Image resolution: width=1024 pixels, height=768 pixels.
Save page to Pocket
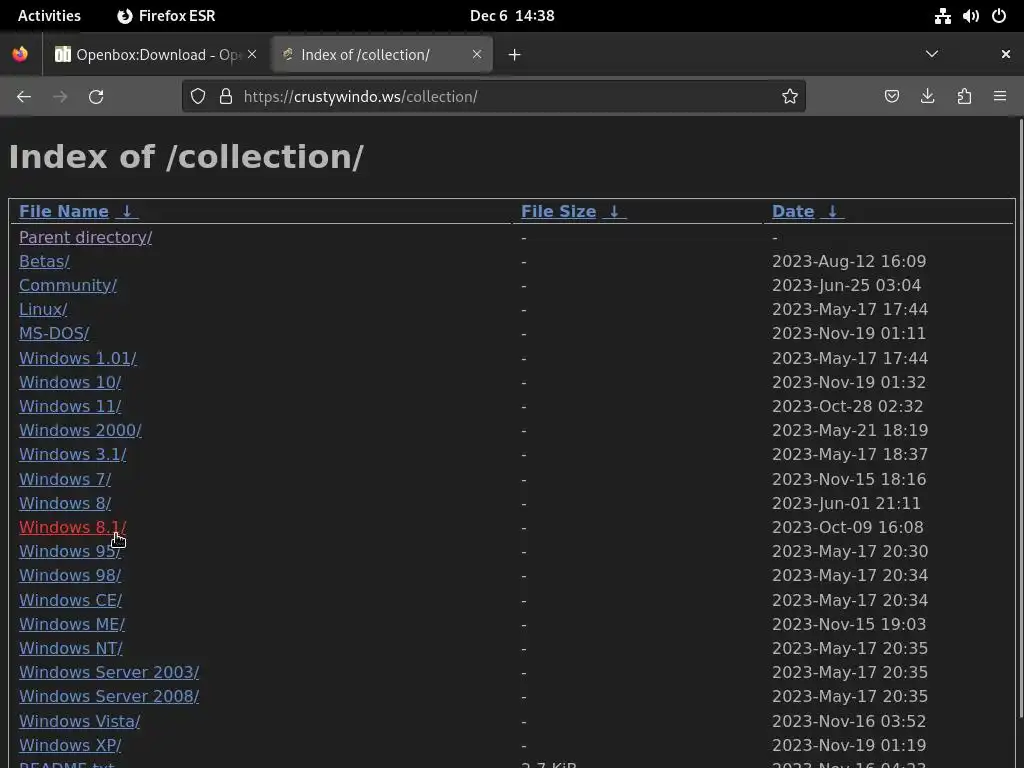coord(891,97)
